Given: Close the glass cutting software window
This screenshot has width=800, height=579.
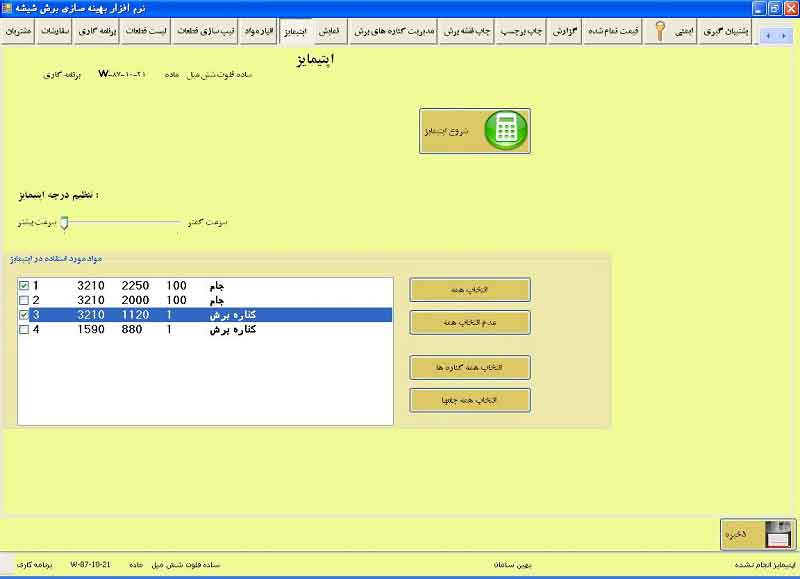Looking at the screenshot, I should pyautogui.click(x=791, y=8).
